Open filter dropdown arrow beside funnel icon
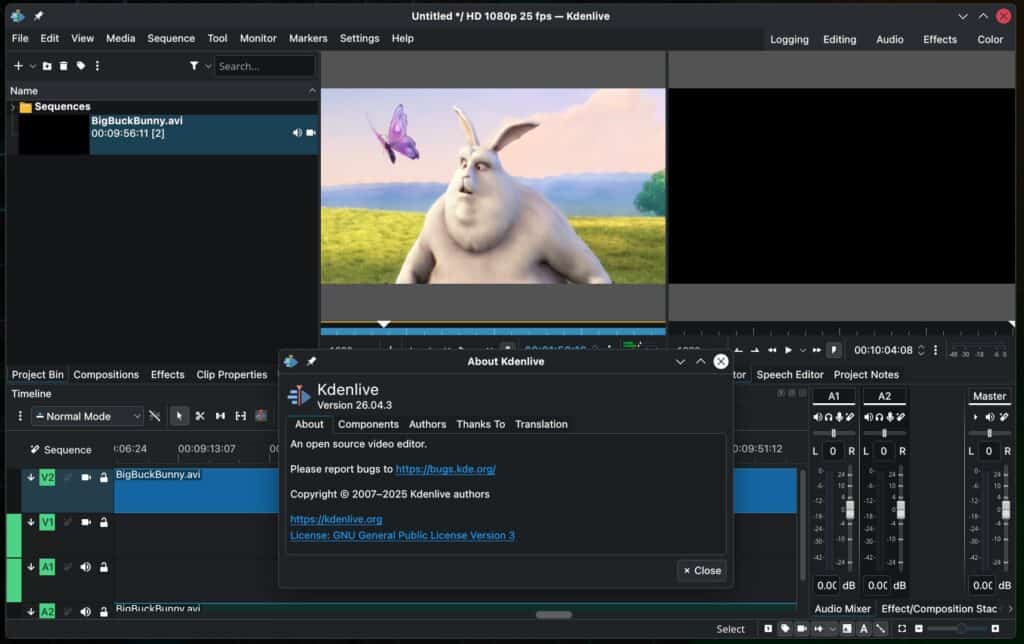The width and height of the screenshot is (1024, 644). [208, 66]
